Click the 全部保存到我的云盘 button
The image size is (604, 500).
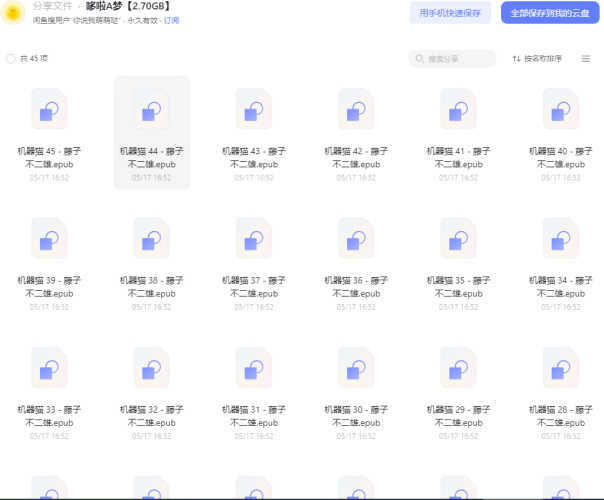click(550, 13)
